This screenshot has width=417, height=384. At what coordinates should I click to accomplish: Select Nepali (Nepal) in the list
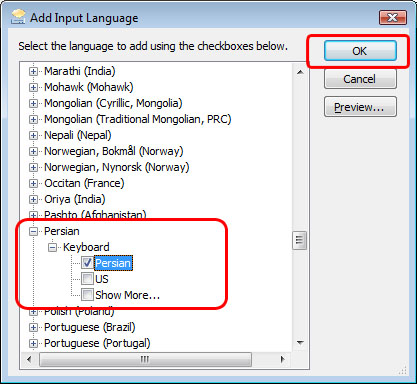(78, 135)
